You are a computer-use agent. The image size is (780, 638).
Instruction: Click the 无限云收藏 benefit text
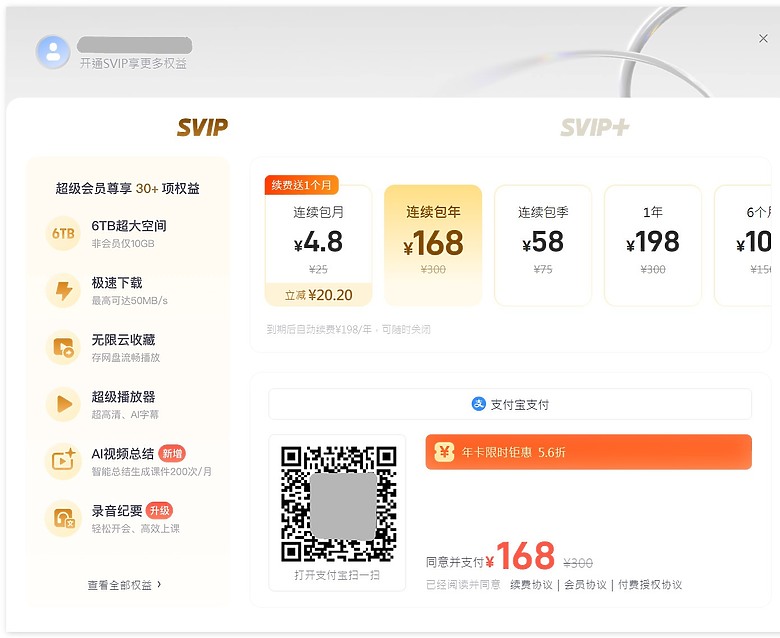click(x=123, y=340)
